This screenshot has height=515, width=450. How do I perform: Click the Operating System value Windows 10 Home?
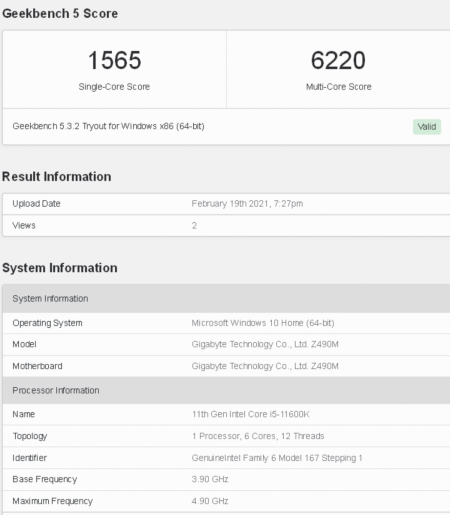(x=263, y=323)
